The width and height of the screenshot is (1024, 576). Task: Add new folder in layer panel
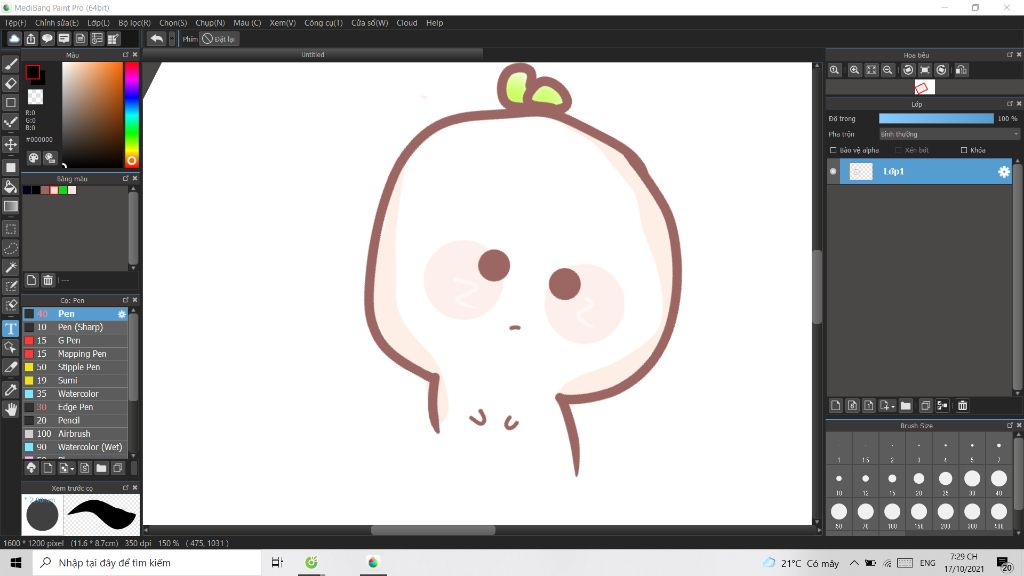pyautogui.click(x=905, y=406)
